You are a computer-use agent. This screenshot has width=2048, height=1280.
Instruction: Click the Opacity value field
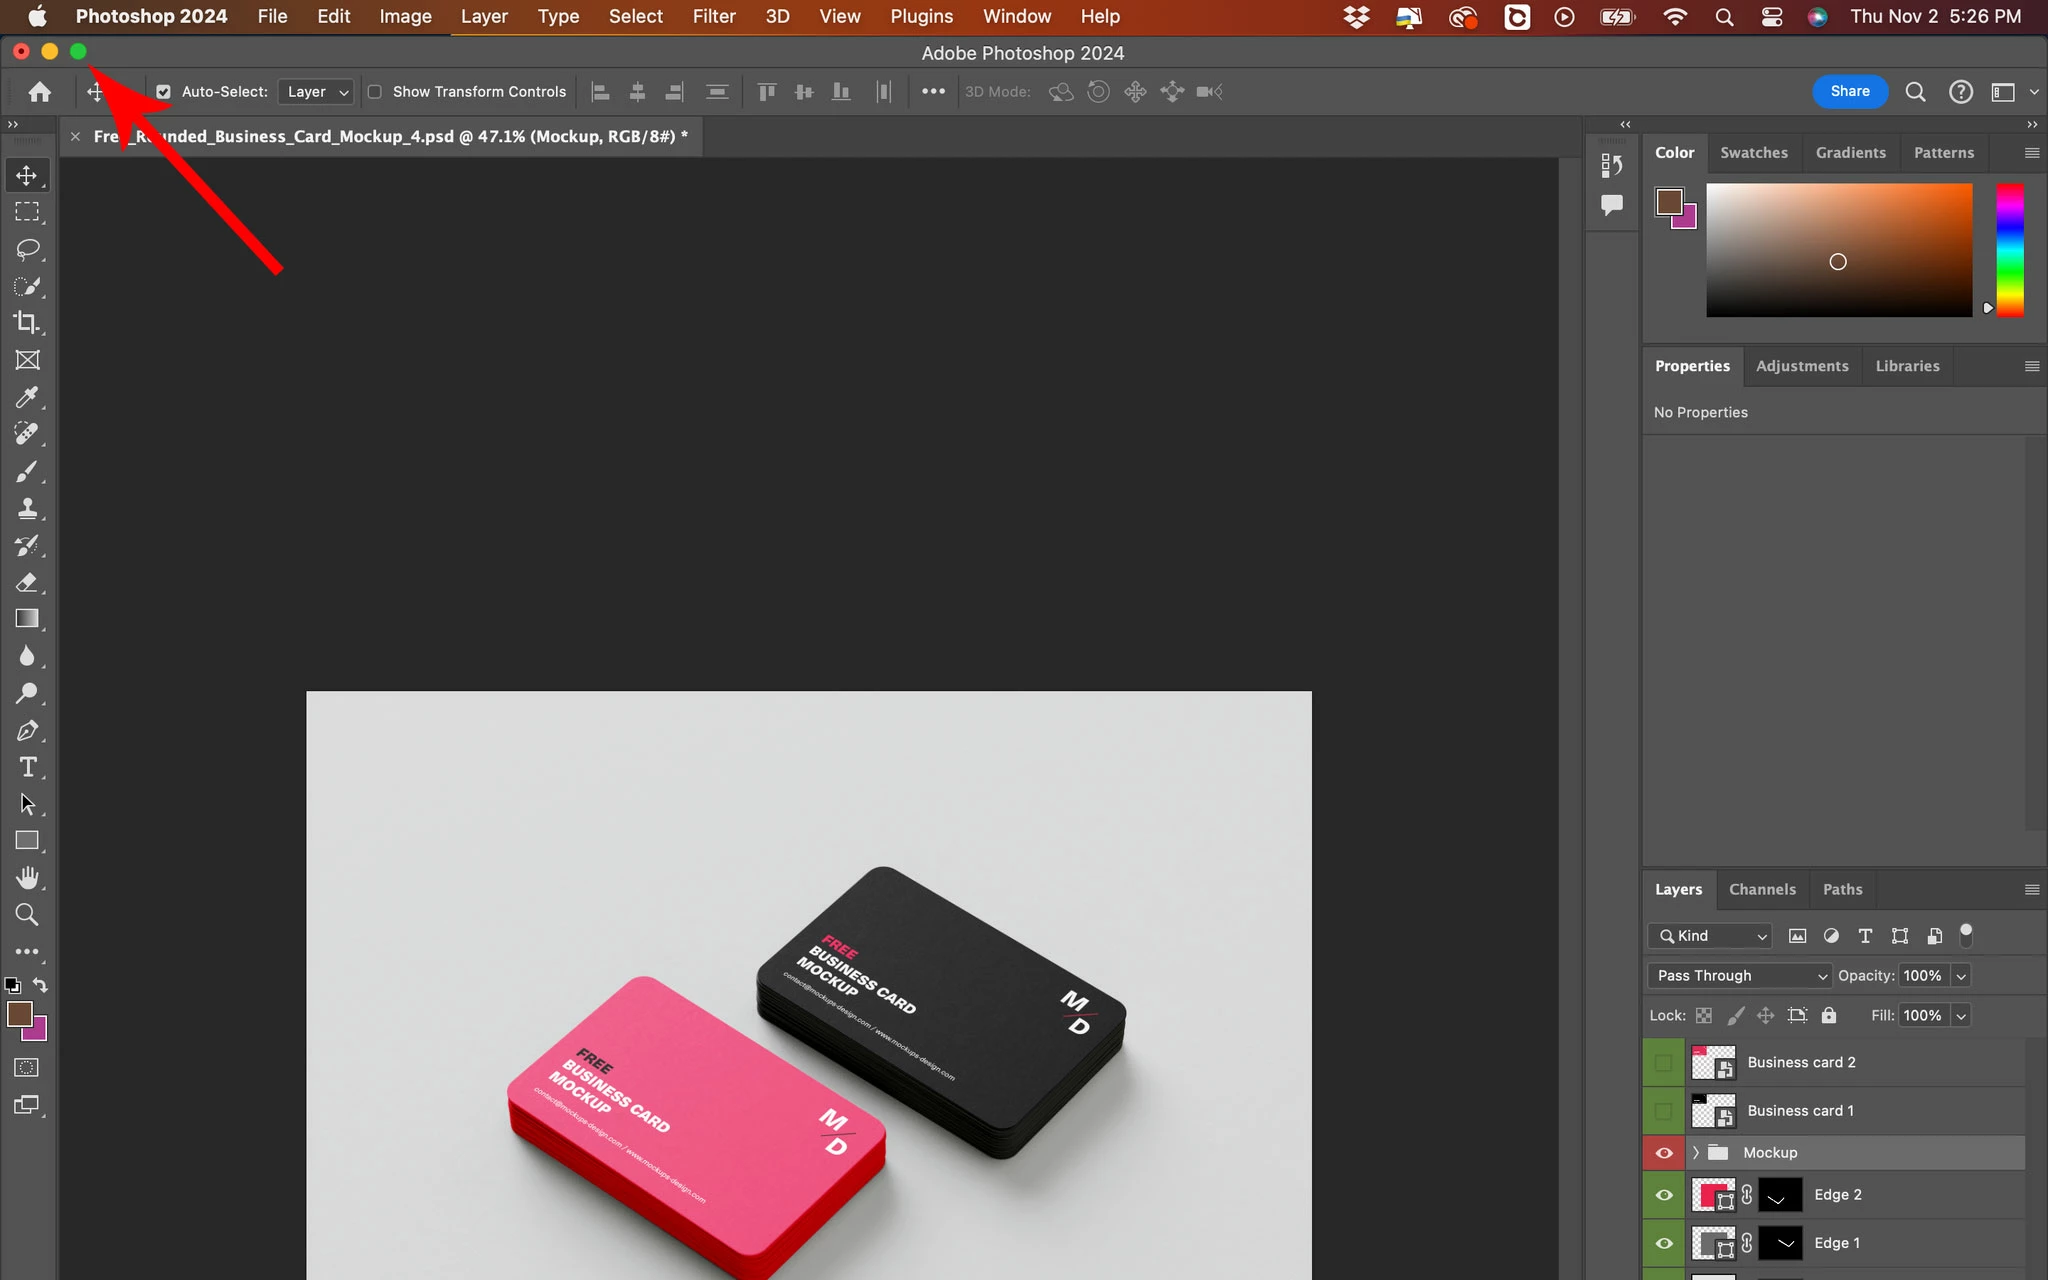point(1922,975)
